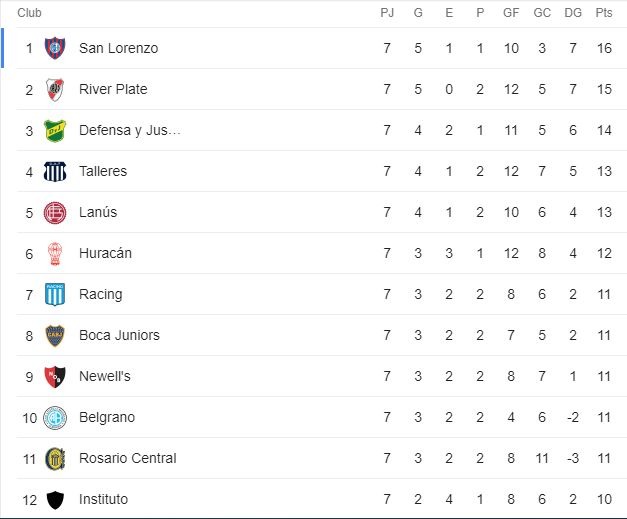Click the Club column header
Screen dimensions: 627x519
coord(29,13)
